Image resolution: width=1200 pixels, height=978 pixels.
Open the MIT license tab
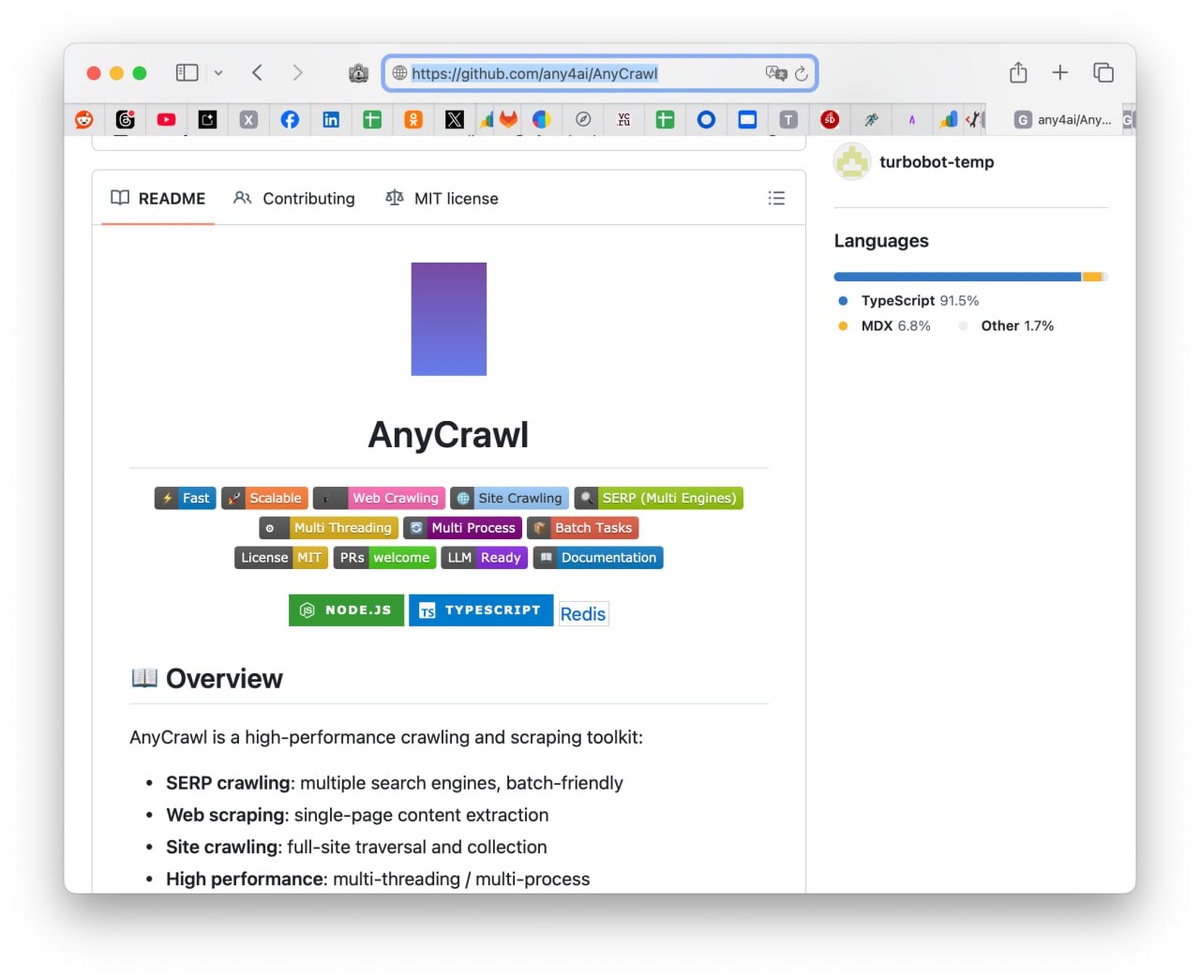click(441, 198)
